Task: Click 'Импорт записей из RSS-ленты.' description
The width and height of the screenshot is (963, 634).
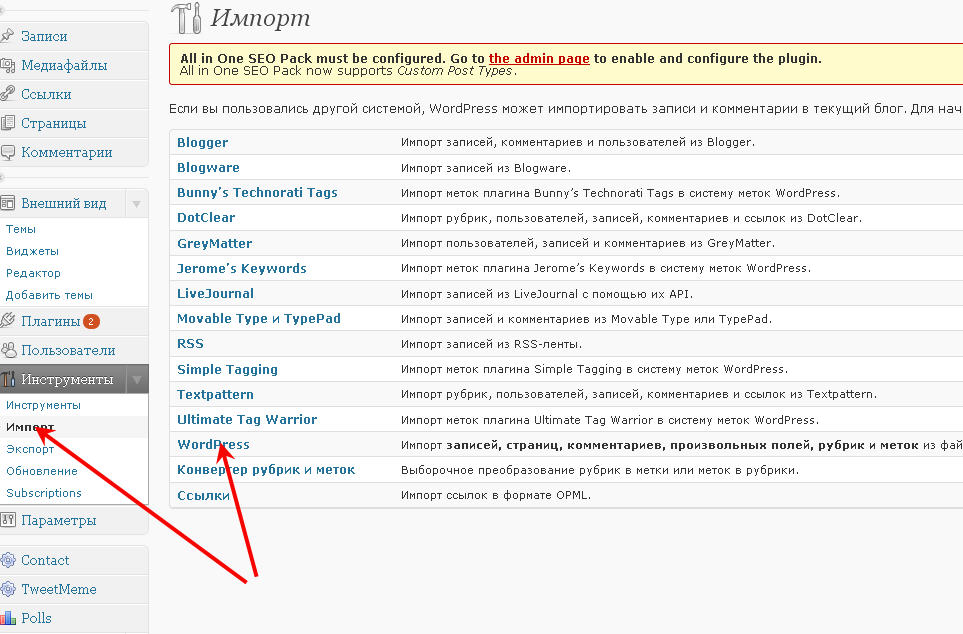Action: click(x=491, y=345)
